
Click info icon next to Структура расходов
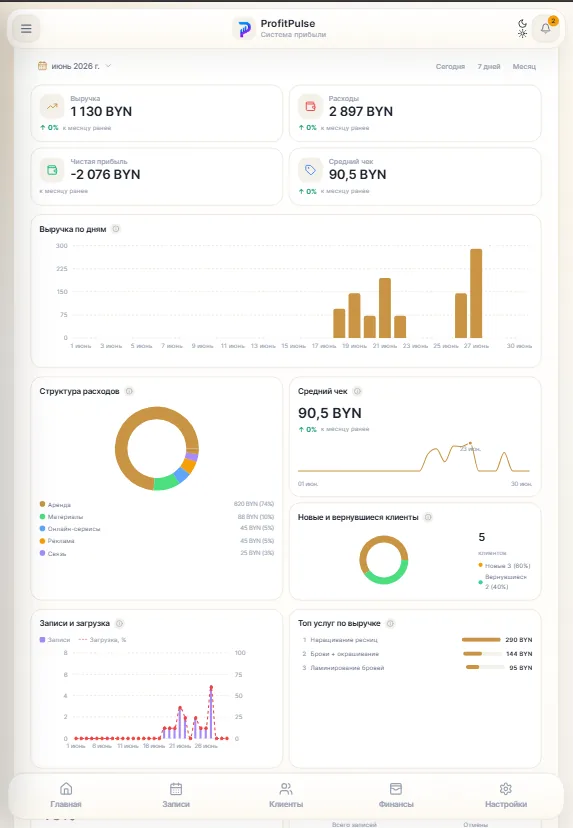pyautogui.click(x=129, y=391)
